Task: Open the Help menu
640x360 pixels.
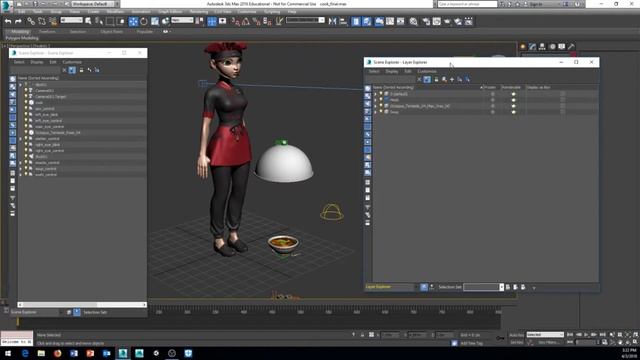Action: (292, 12)
